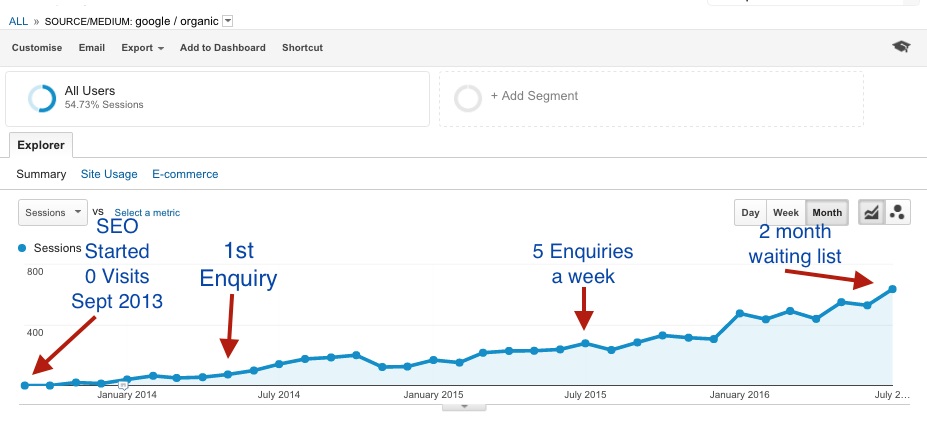The image size is (927, 425).
Task: Click the Select a metric link
Action: (147, 213)
